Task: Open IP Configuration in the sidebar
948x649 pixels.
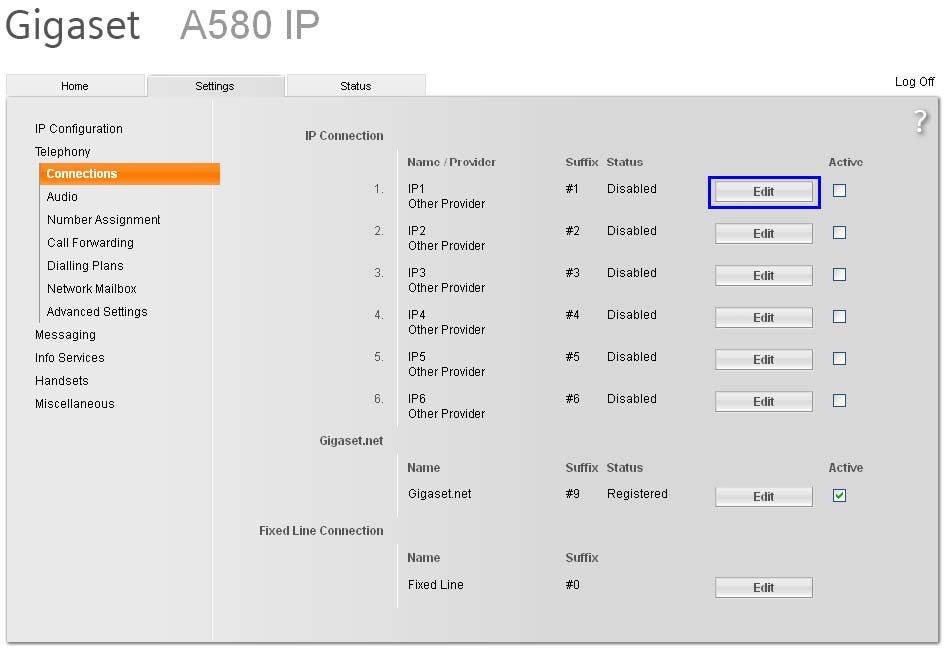Action: pyautogui.click(x=79, y=129)
